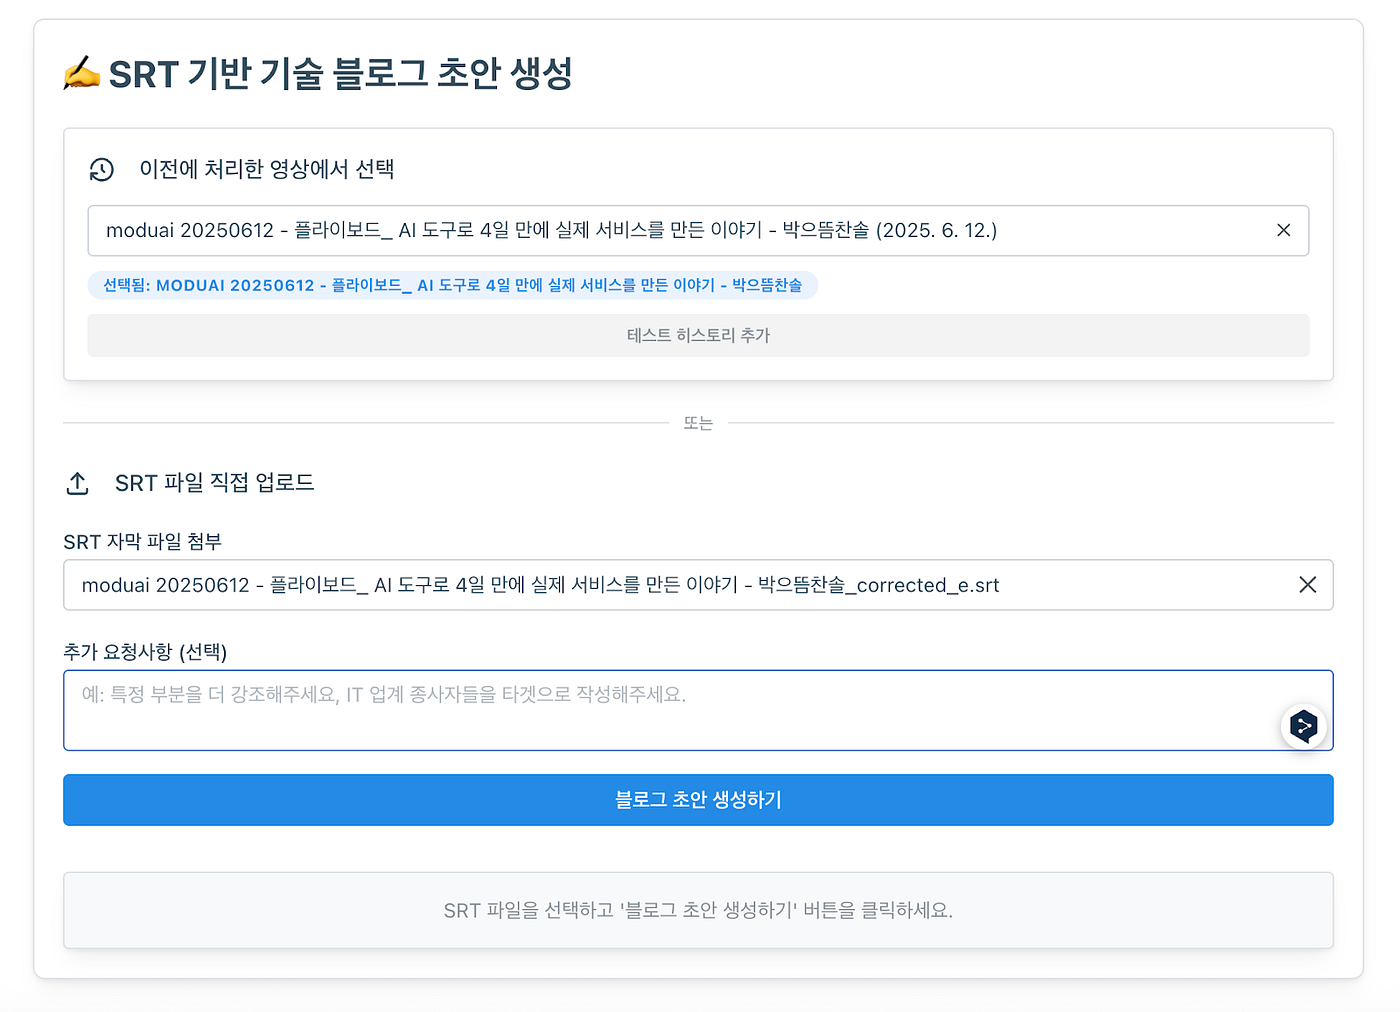Click the gray status box about selecting an SRT file
This screenshot has width=1400, height=1012.
pos(698,910)
